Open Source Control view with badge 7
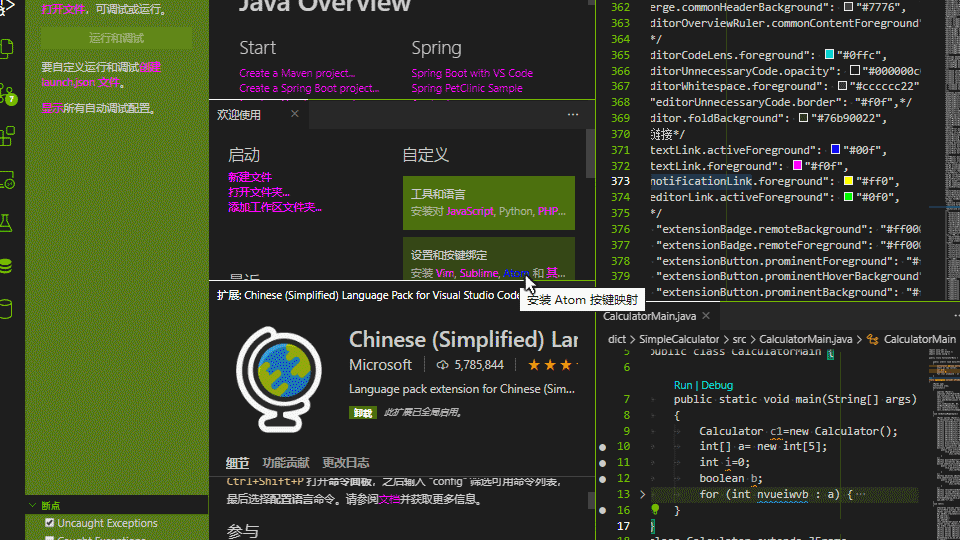 [x=9, y=93]
